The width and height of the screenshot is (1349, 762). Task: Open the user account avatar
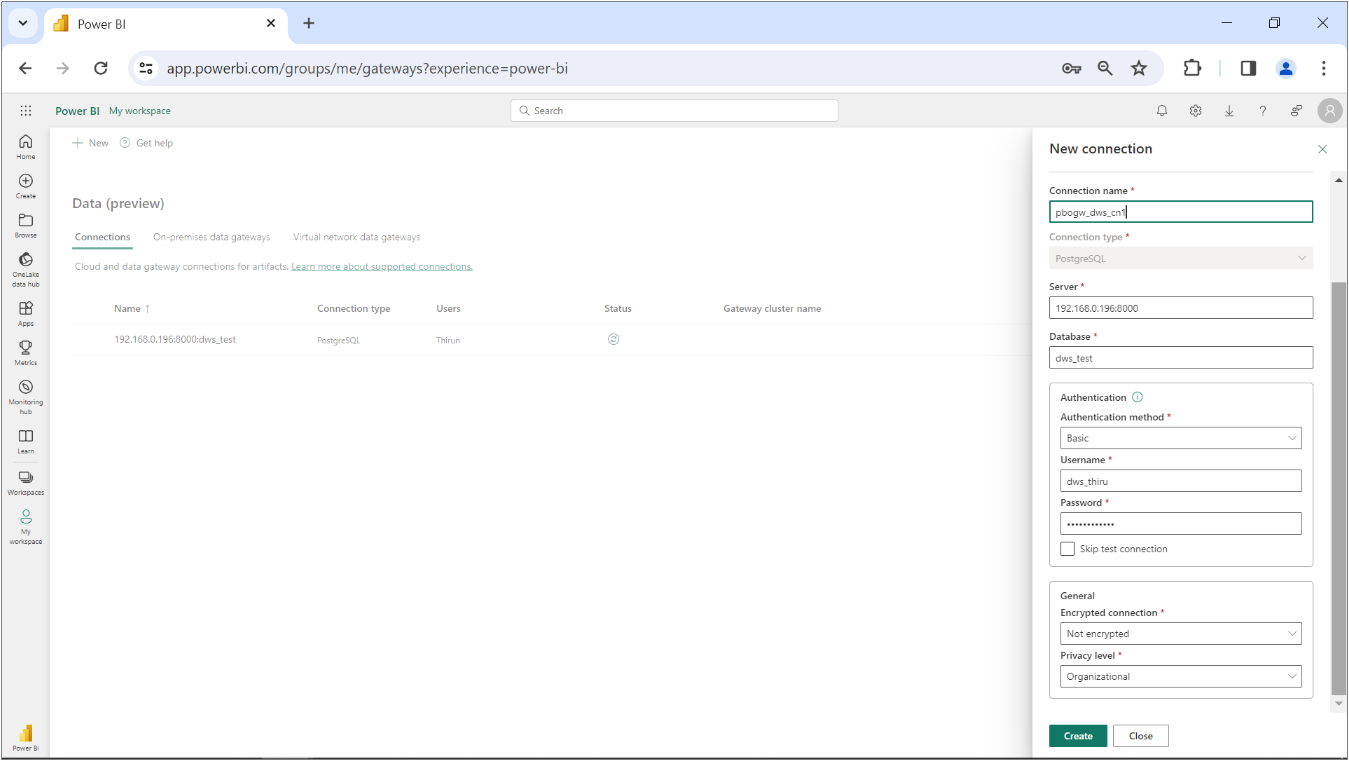(x=1329, y=111)
